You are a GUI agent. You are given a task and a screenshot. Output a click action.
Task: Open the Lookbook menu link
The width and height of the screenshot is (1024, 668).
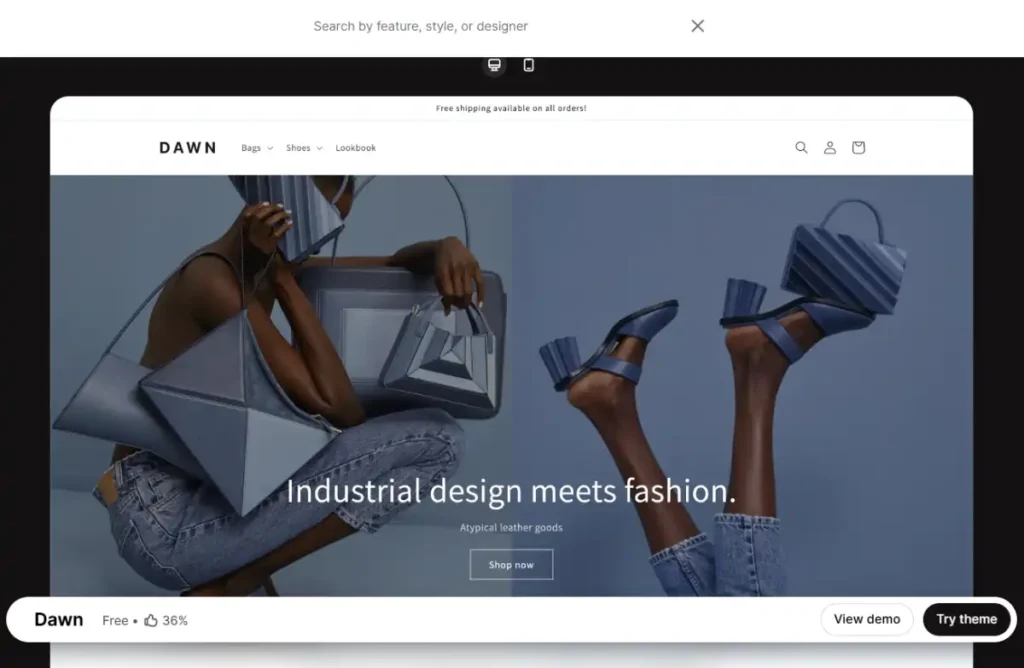tap(356, 148)
